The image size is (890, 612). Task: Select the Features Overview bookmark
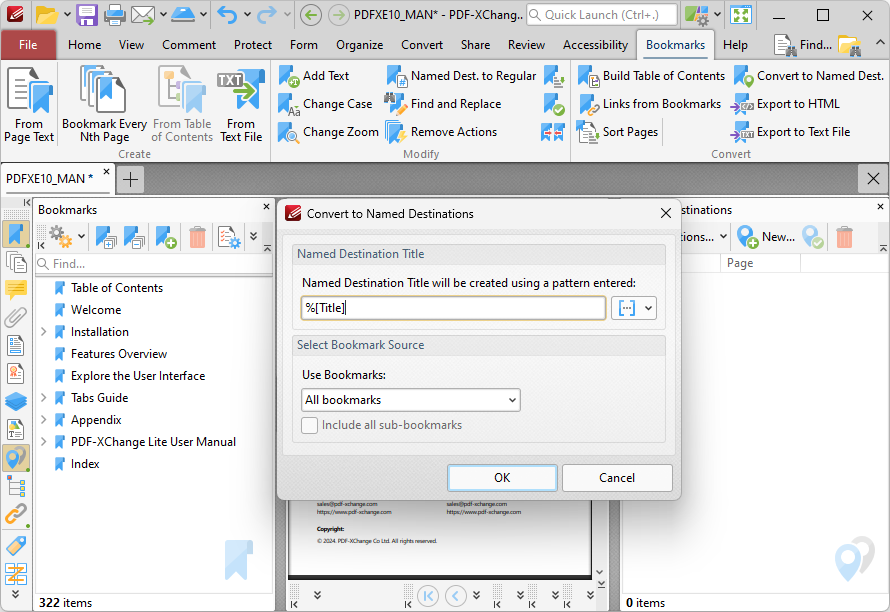119,354
